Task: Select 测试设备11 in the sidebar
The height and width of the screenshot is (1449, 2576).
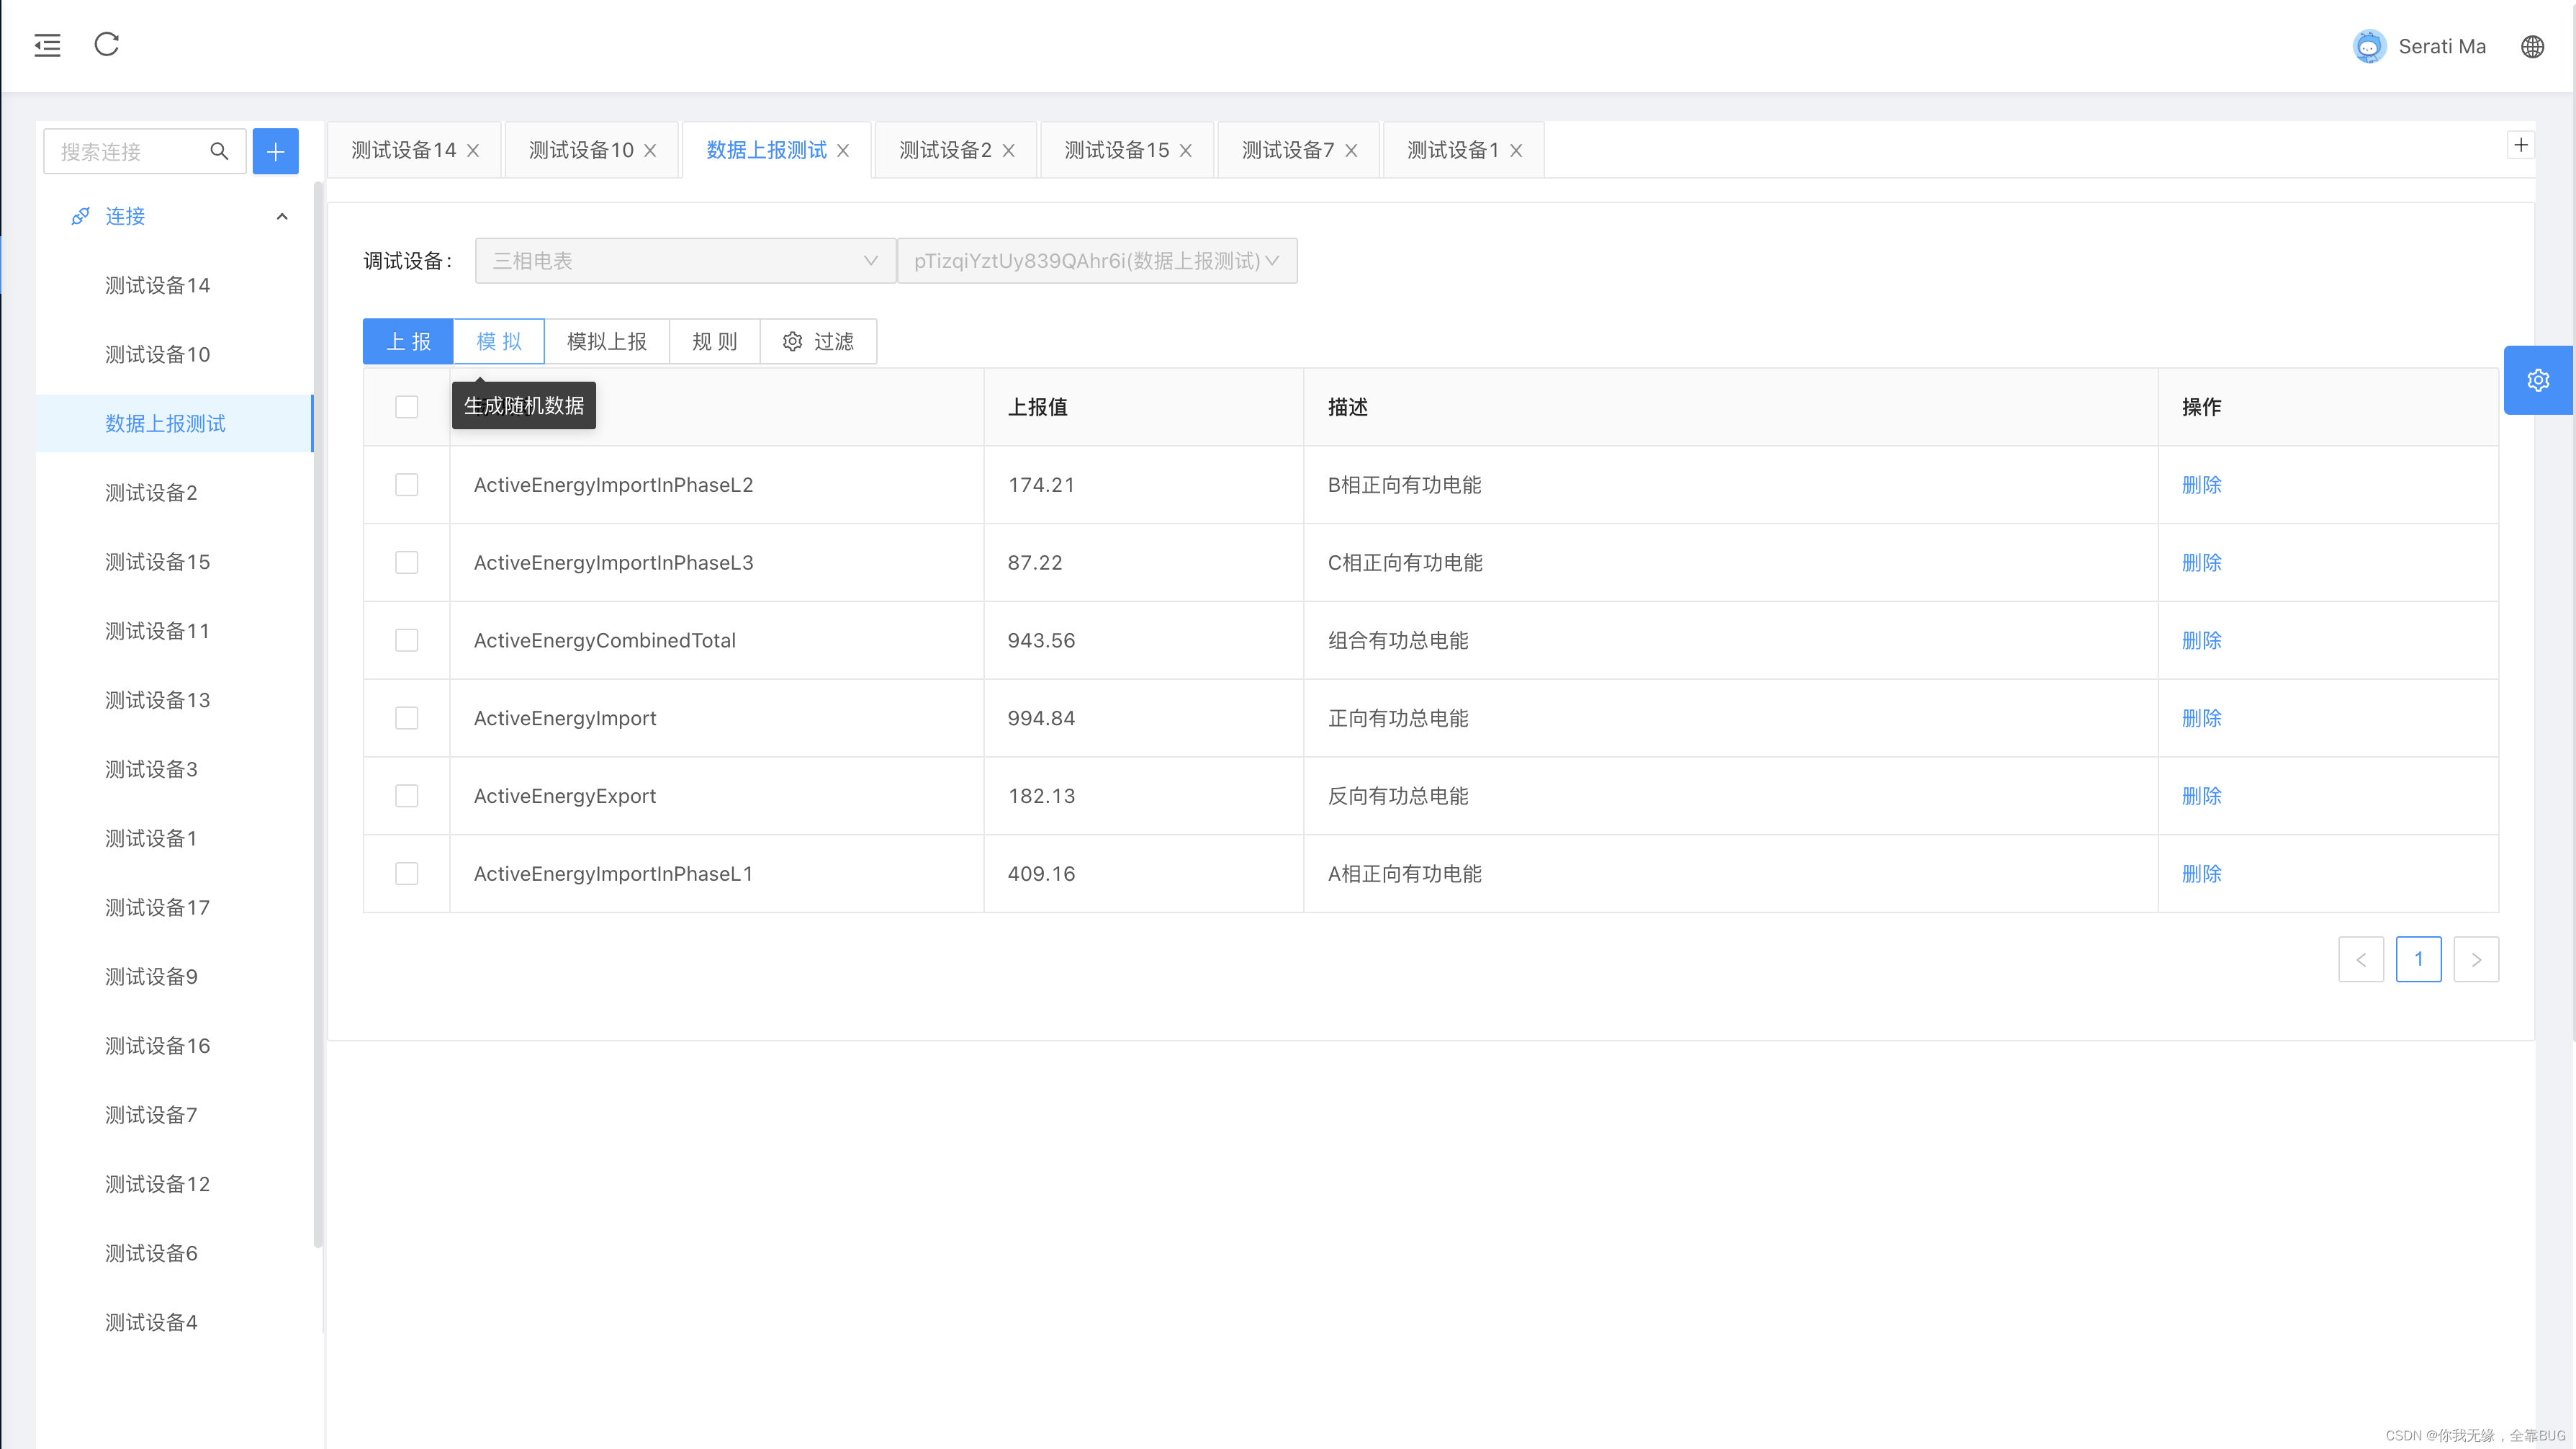Action: [174, 631]
